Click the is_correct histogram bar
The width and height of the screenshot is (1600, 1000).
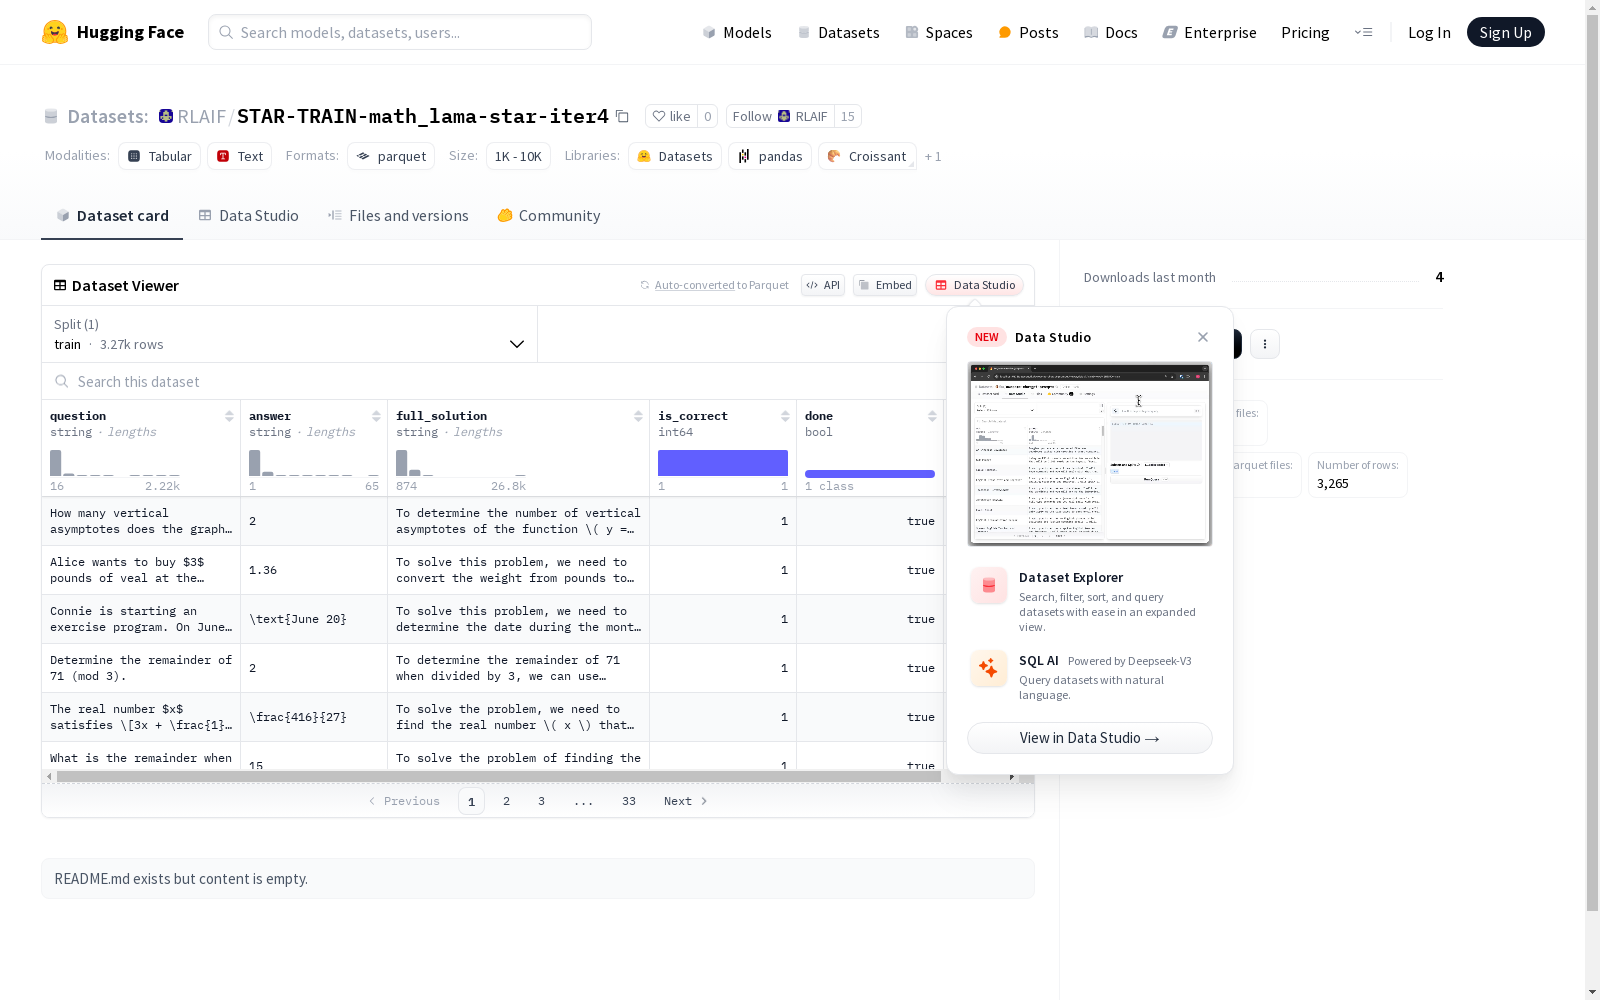723,463
